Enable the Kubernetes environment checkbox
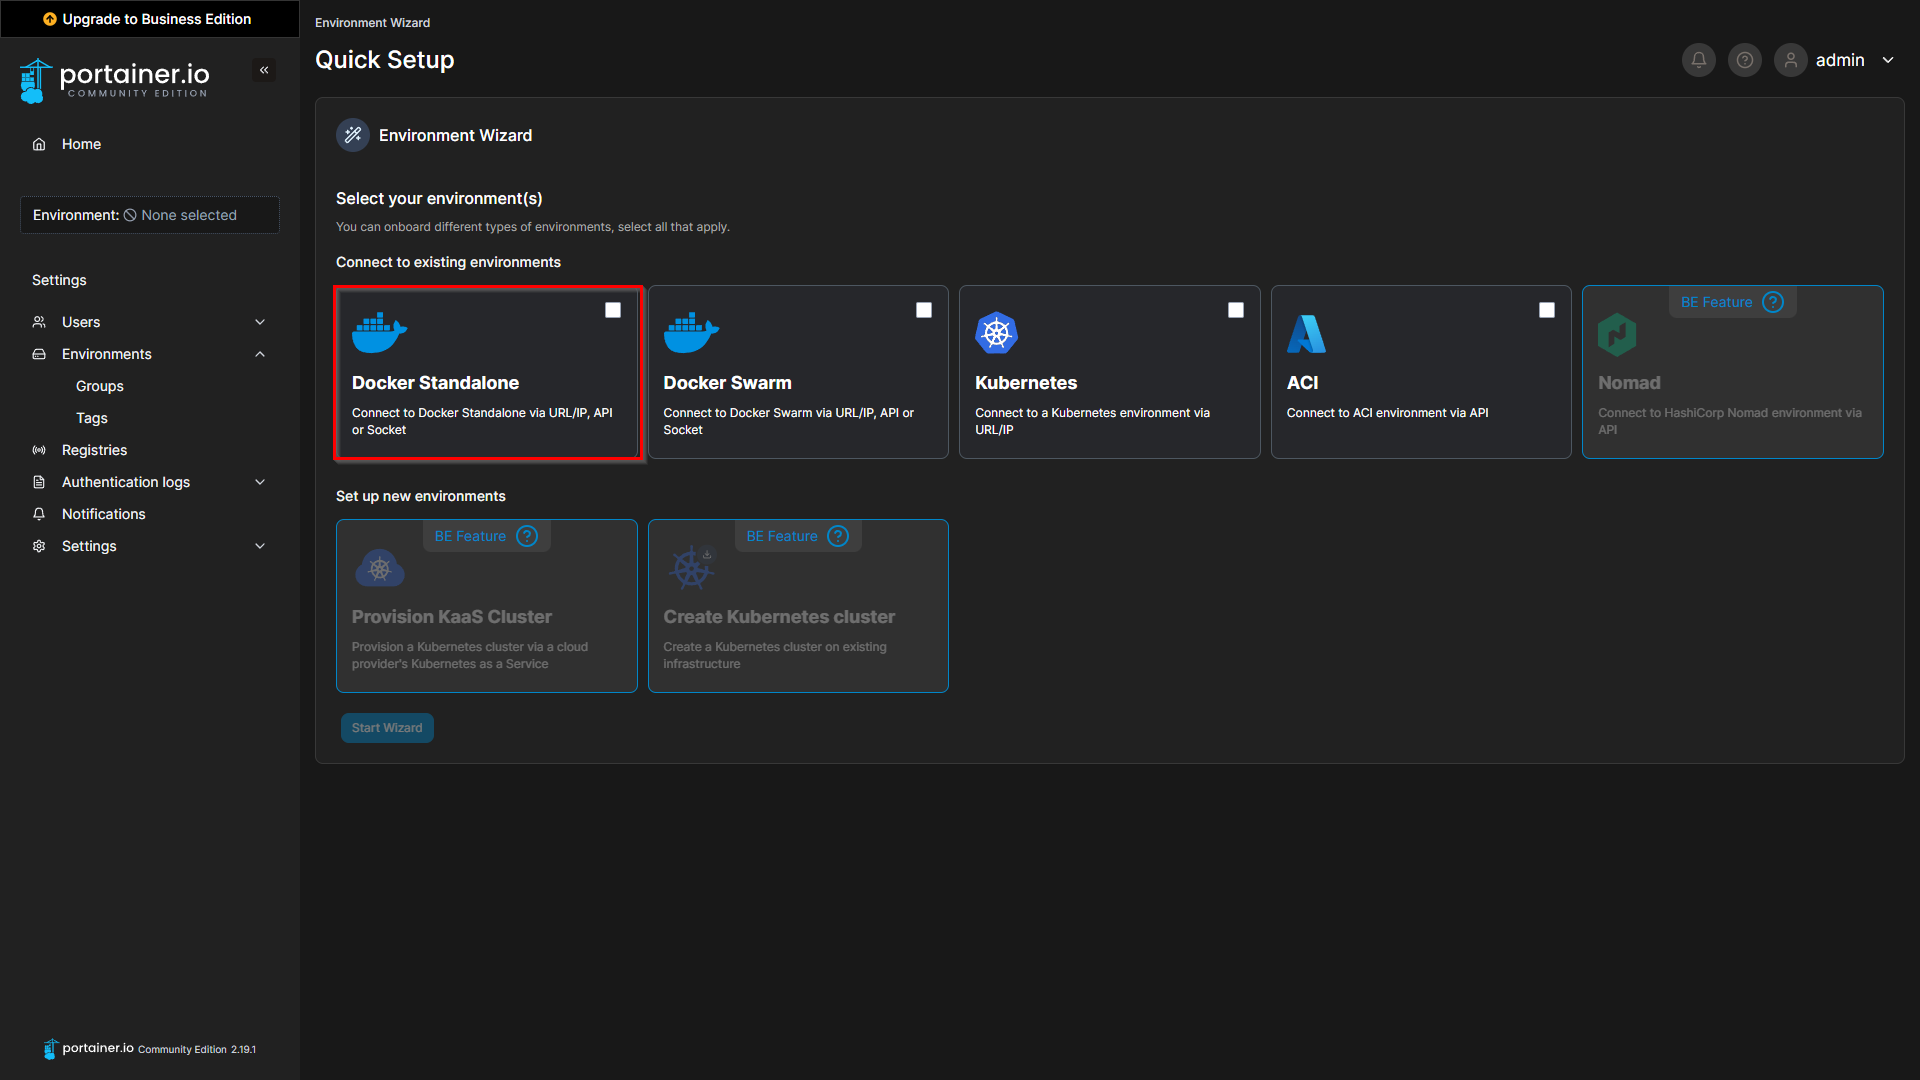Image resolution: width=1920 pixels, height=1080 pixels. pyautogui.click(x=1236, y=310)
